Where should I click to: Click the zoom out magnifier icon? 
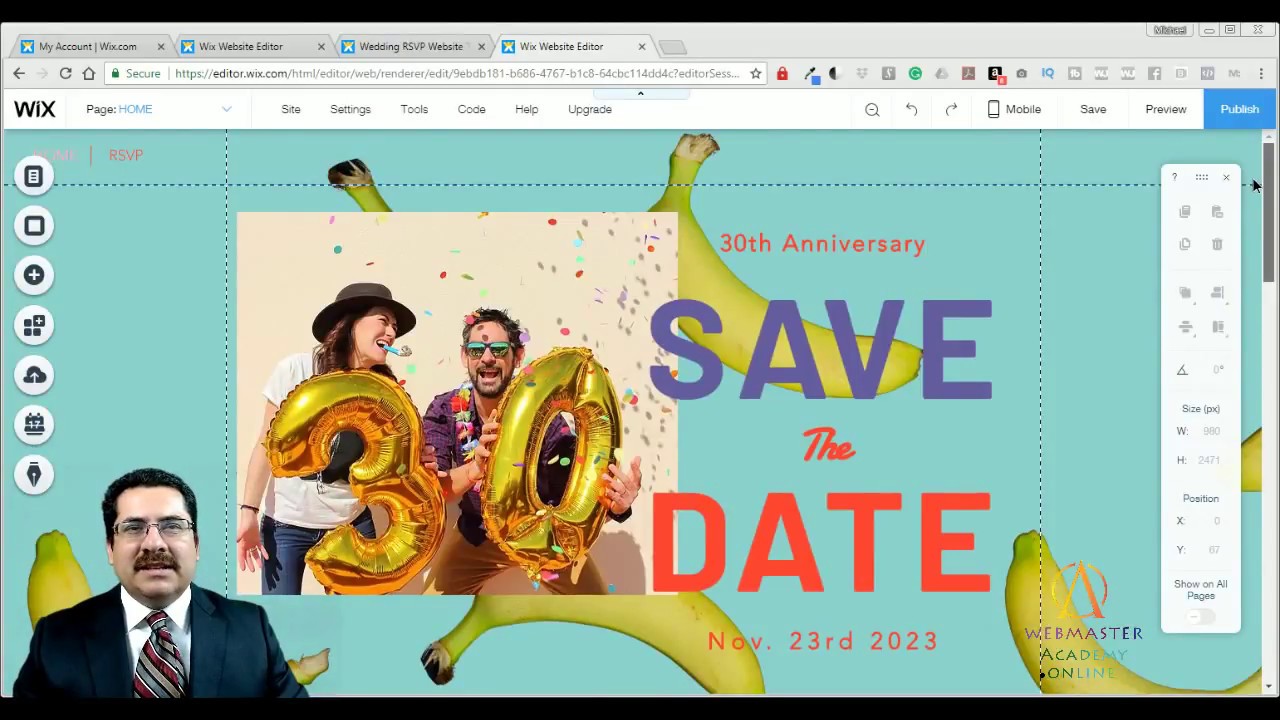coord(872,109)
